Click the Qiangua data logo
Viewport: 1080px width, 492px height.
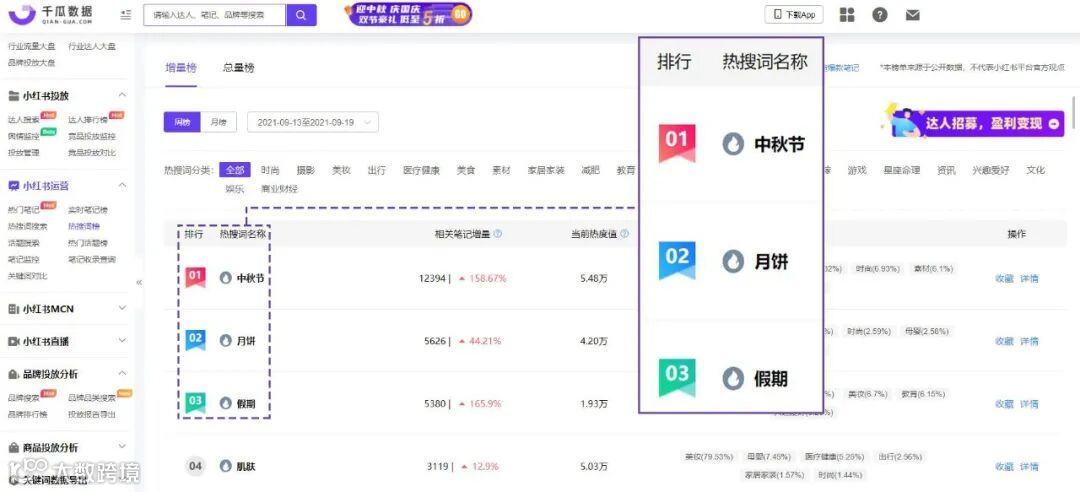pyautogui.click(x=50, y=14)
